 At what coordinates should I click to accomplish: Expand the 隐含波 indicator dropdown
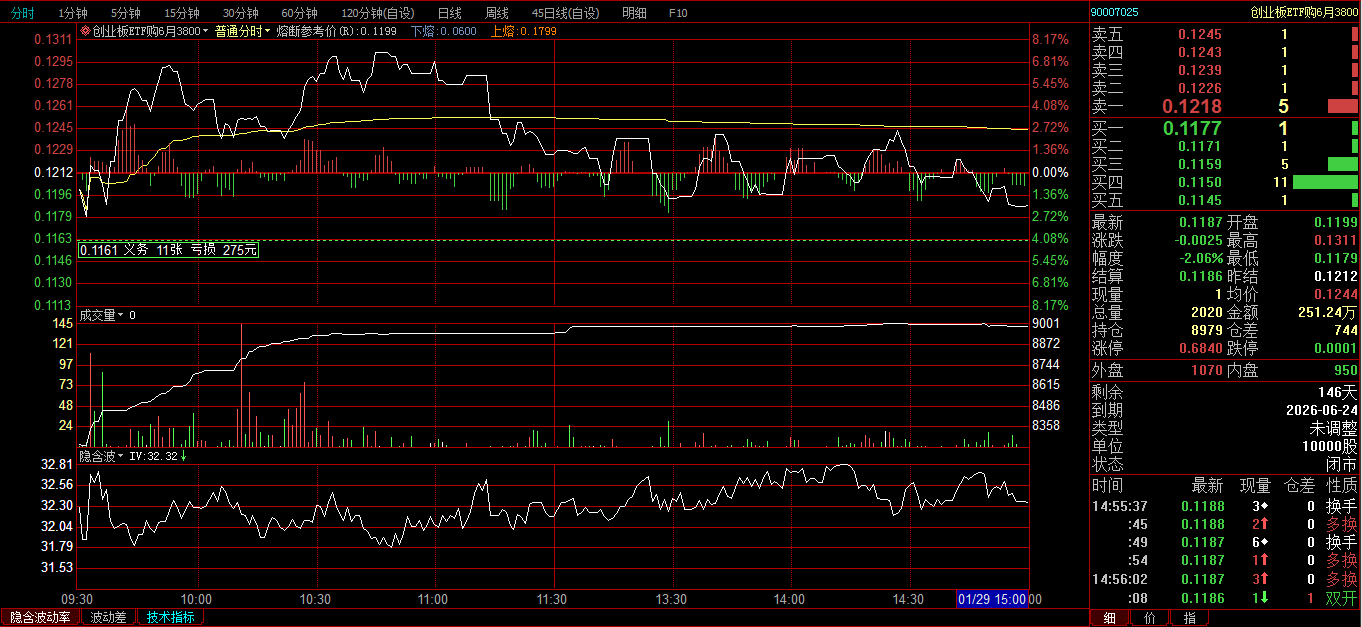point(103,456)
